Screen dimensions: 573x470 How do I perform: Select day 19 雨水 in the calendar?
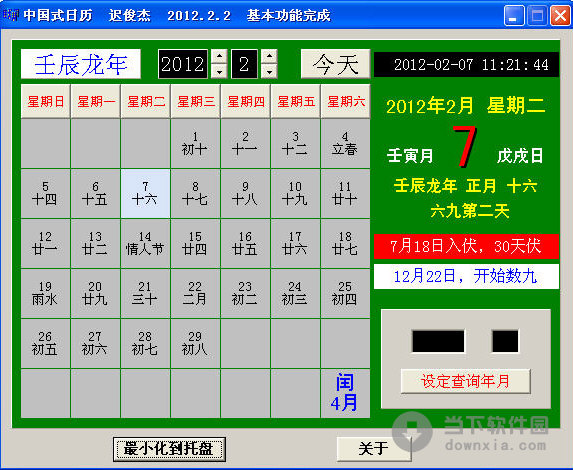point(45,294)
